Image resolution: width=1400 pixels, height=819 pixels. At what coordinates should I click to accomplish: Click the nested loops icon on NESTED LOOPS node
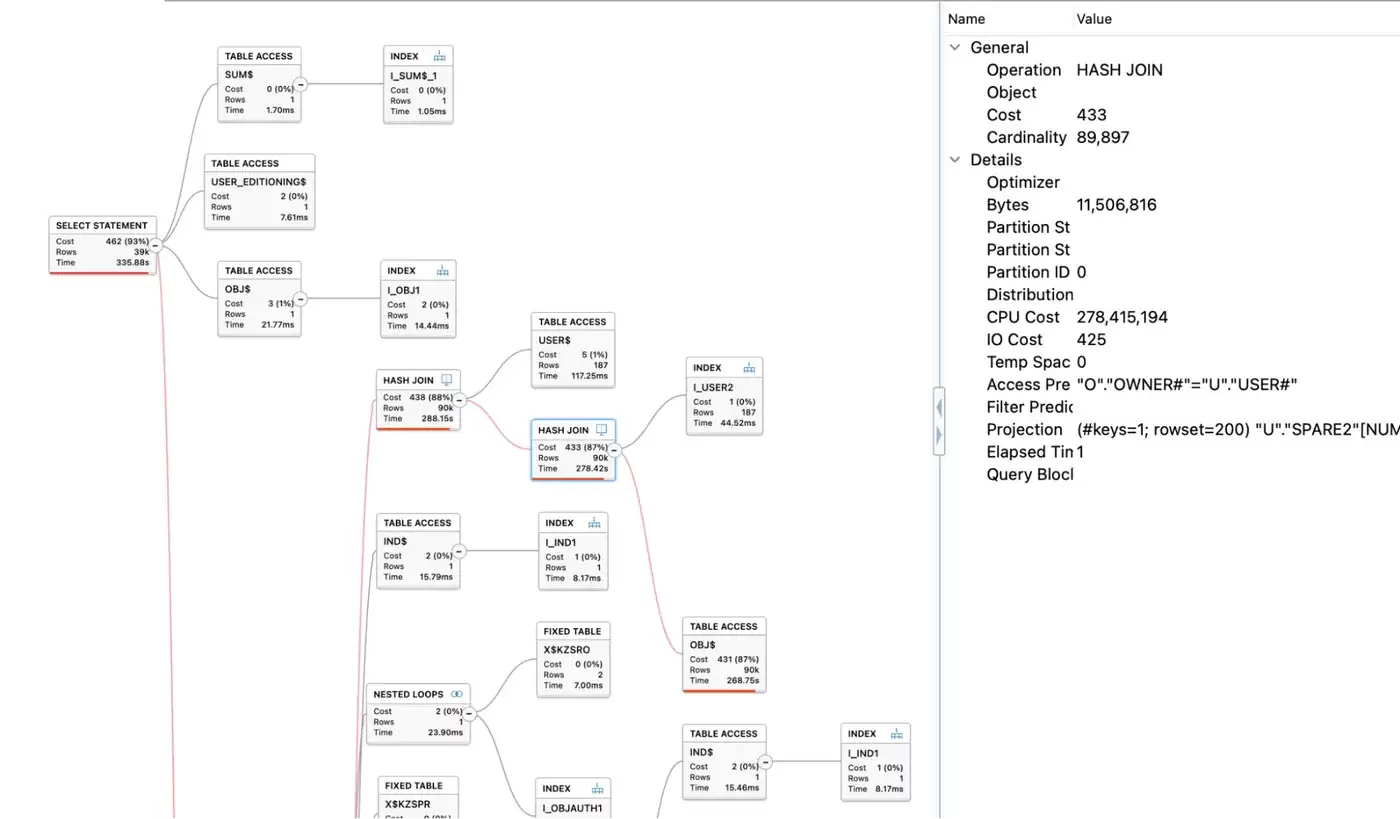457,694
